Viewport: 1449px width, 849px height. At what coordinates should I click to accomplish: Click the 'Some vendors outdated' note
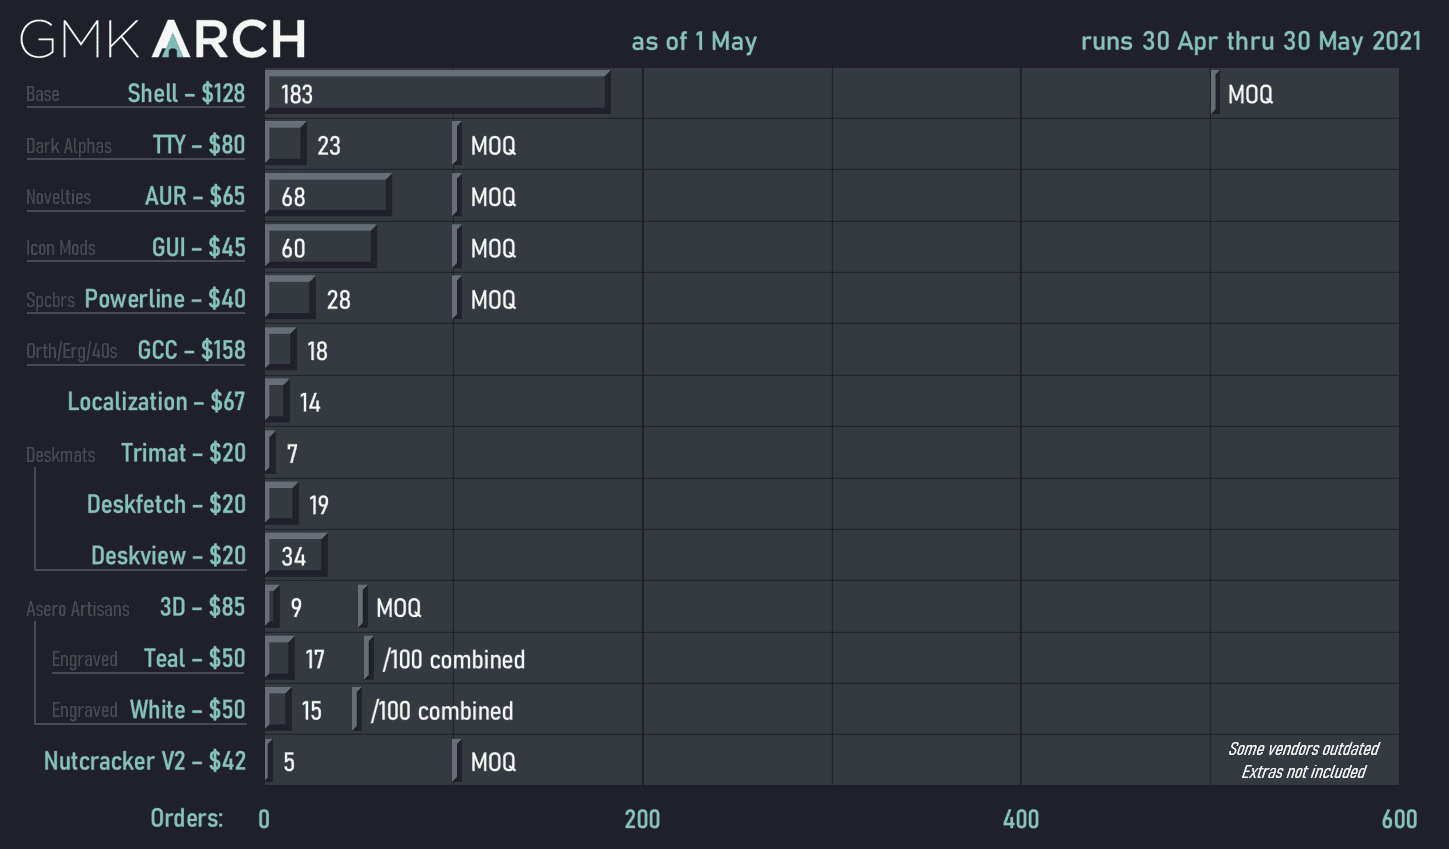pos(1303,749)
